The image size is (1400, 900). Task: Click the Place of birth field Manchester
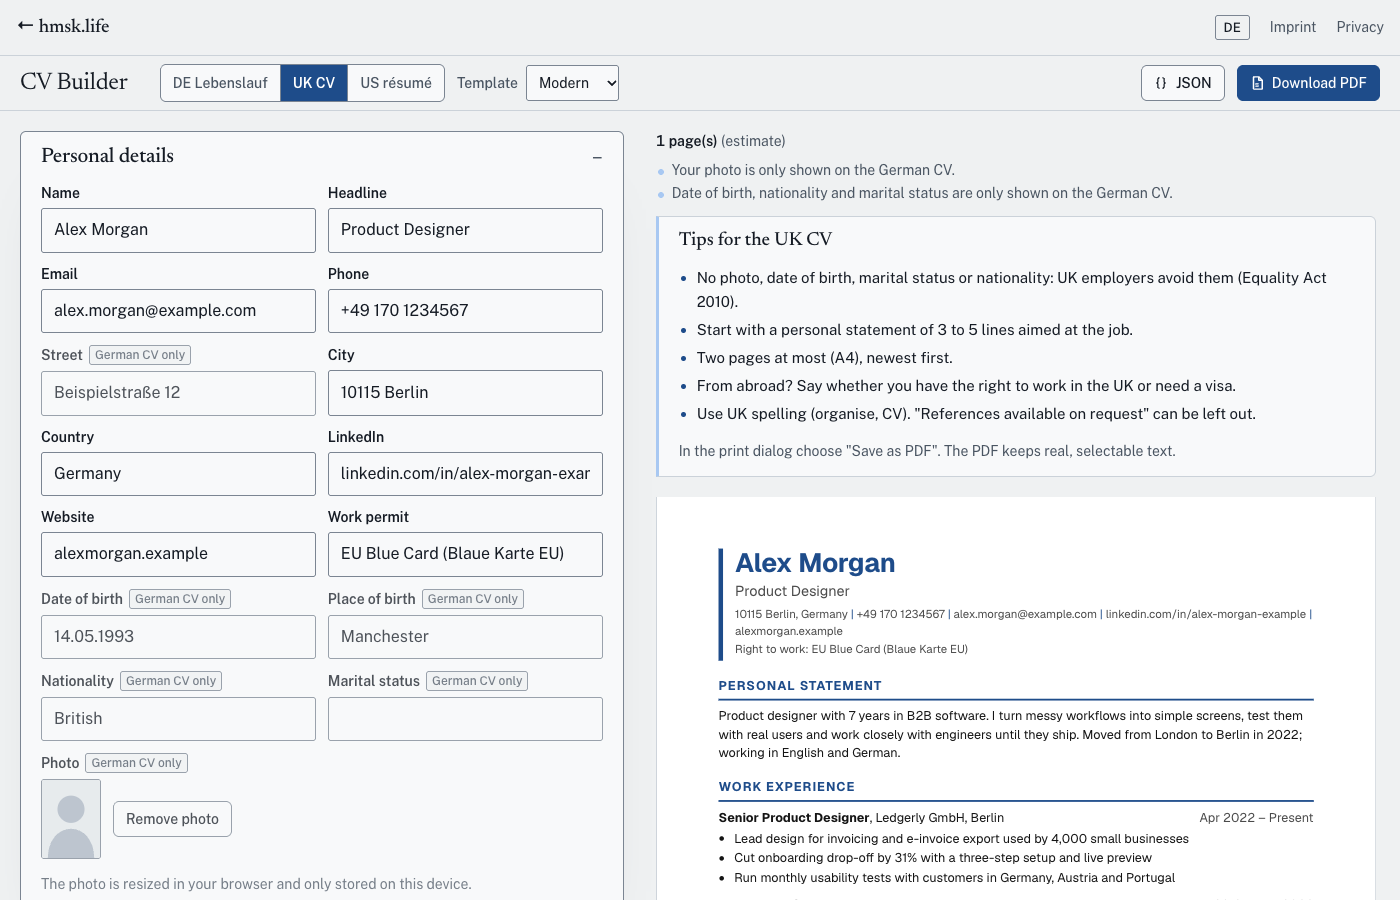(465, 637)
